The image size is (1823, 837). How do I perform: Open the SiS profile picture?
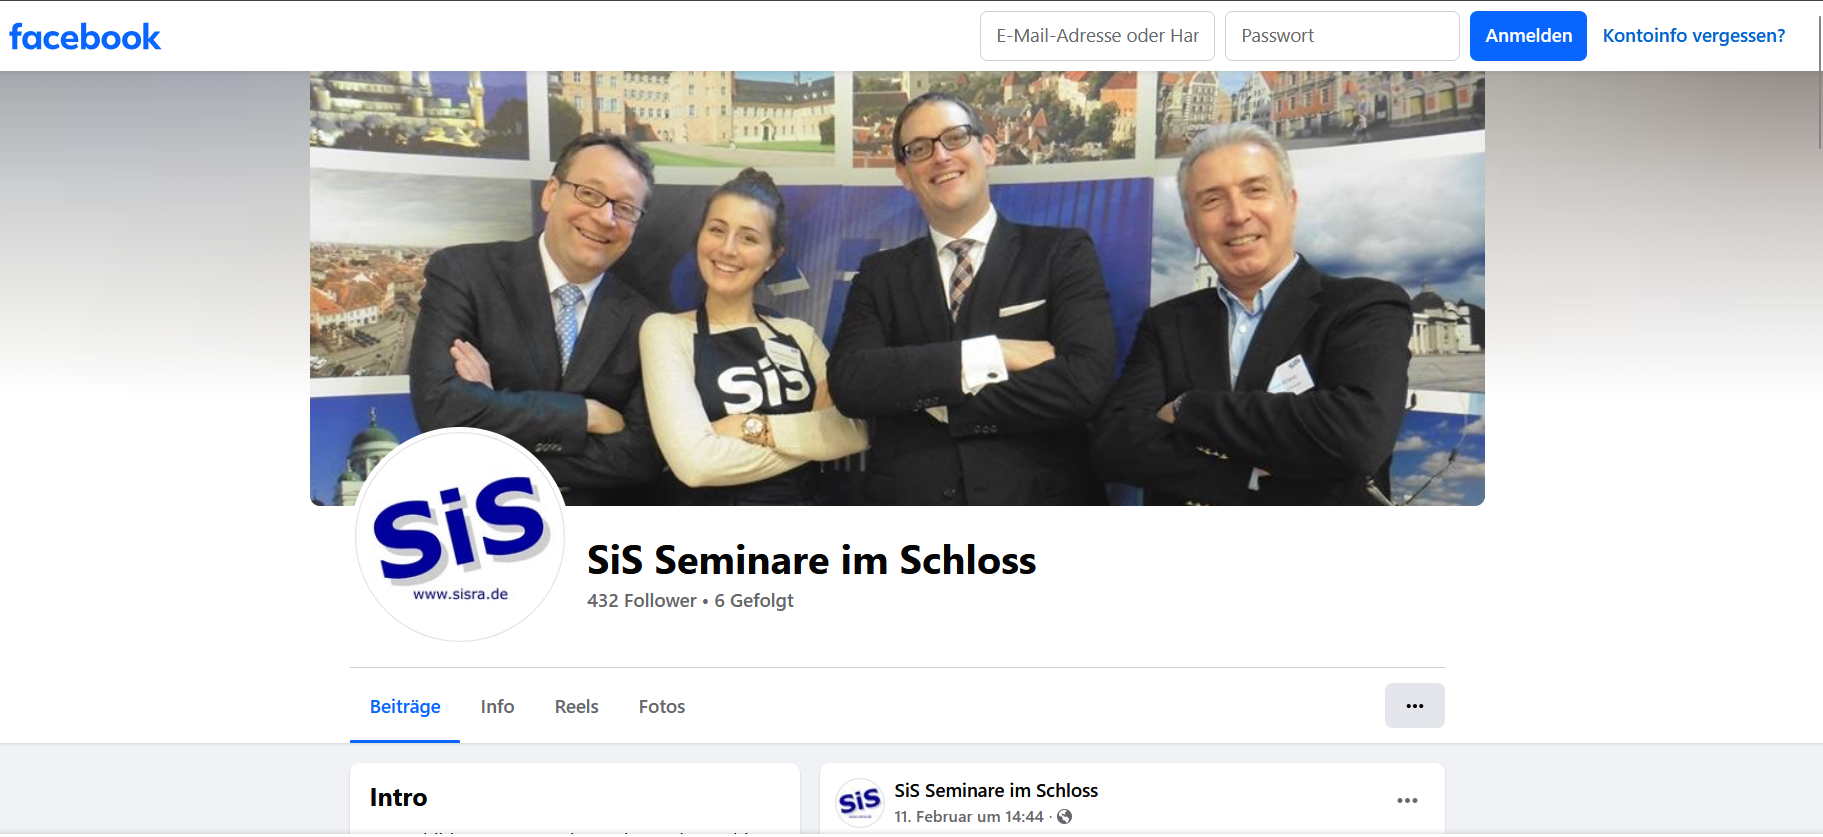tap(460, 535)
